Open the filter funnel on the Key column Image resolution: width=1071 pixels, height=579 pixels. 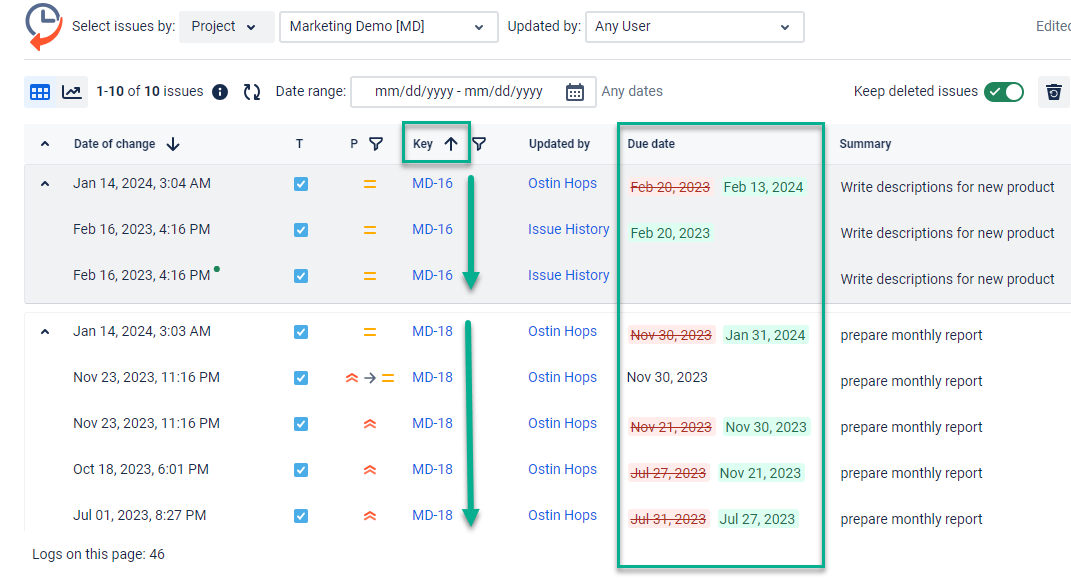pyautogui.click(x=479, y=144)
